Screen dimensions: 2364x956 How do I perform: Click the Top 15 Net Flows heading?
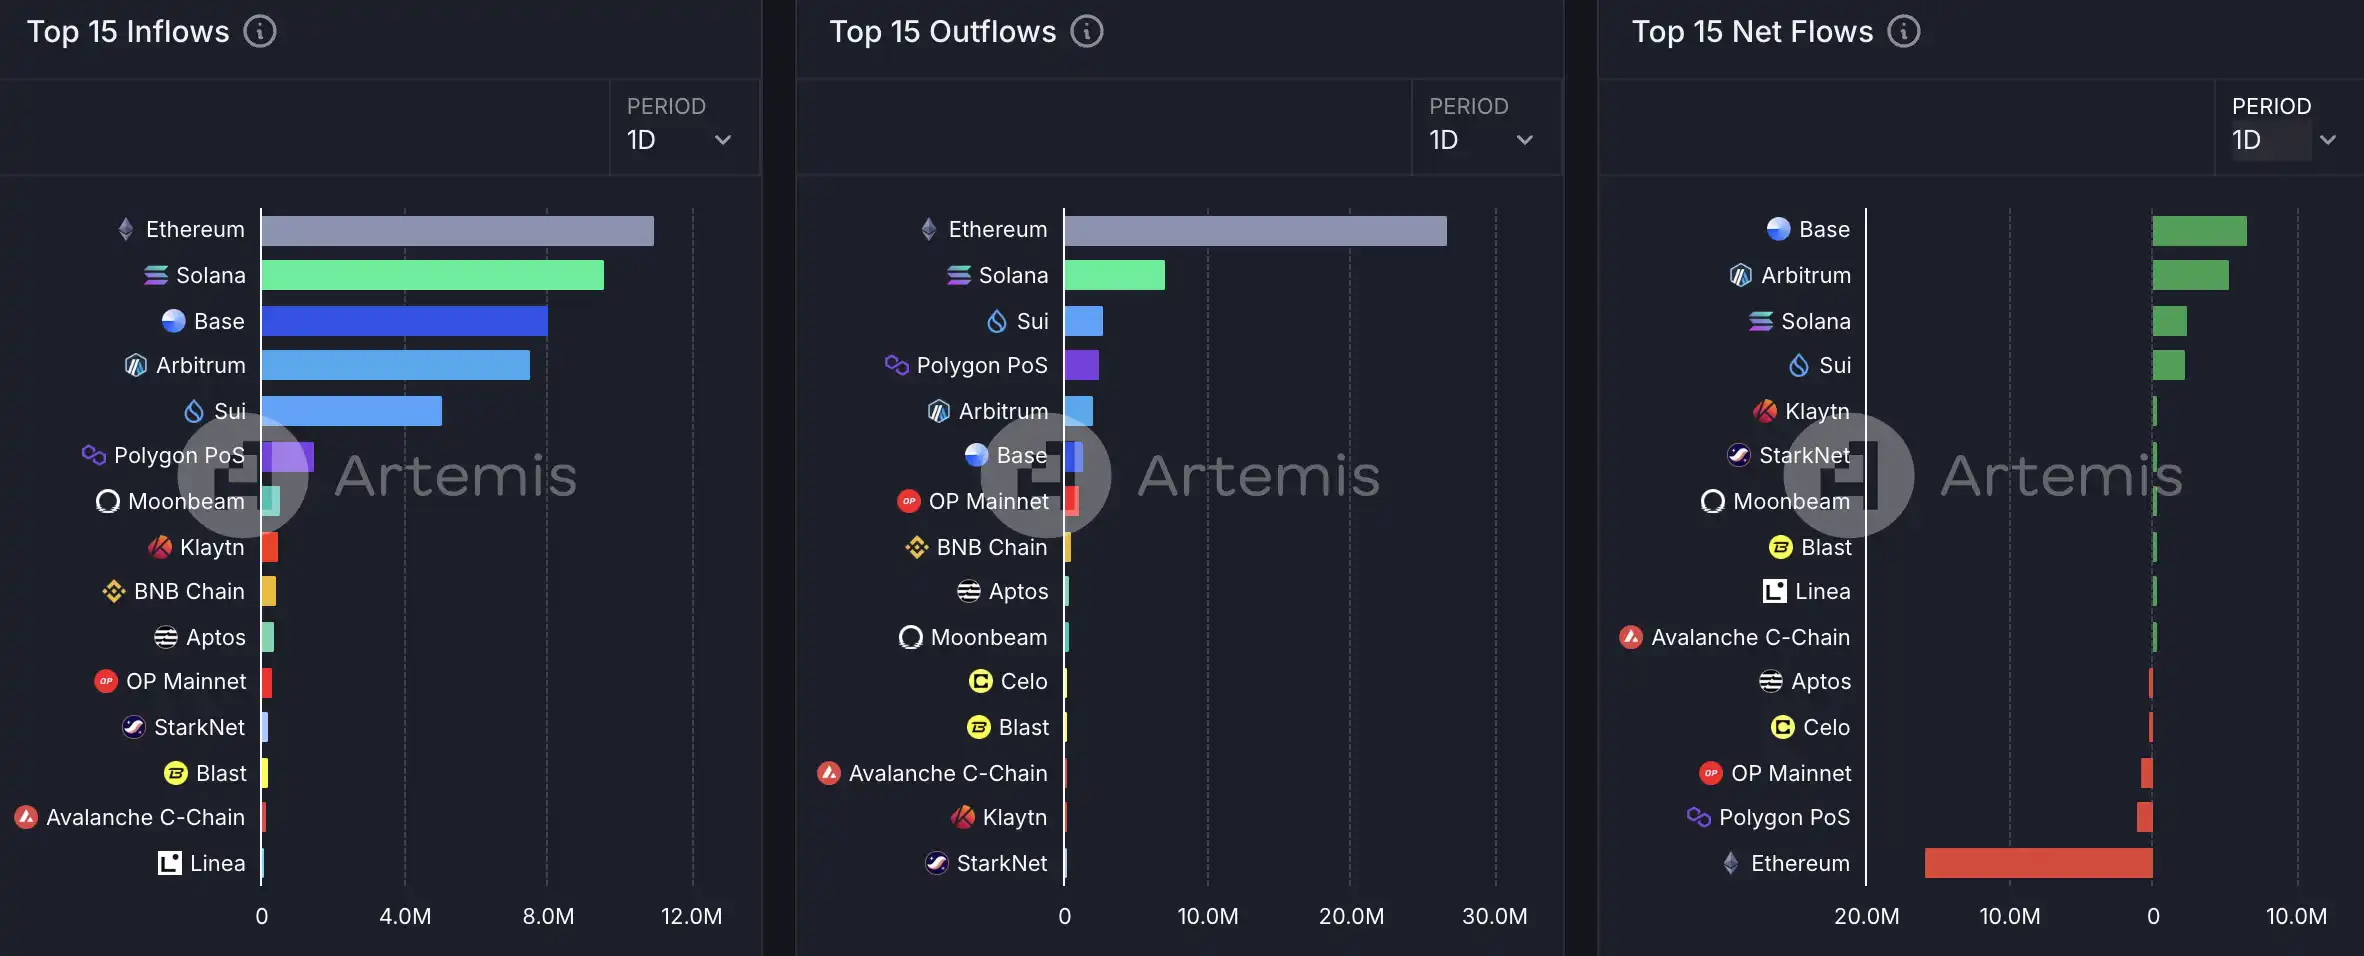click(x=1753, y=32)
